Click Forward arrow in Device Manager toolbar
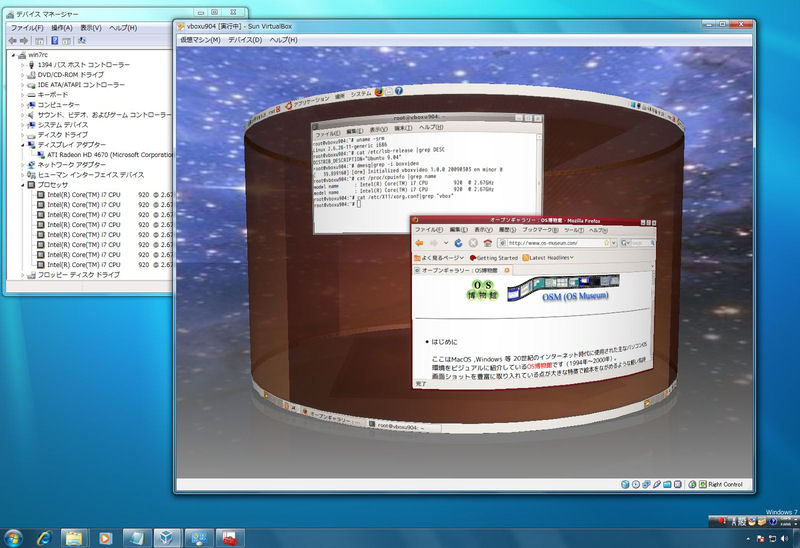 click(x=24, y=41)
